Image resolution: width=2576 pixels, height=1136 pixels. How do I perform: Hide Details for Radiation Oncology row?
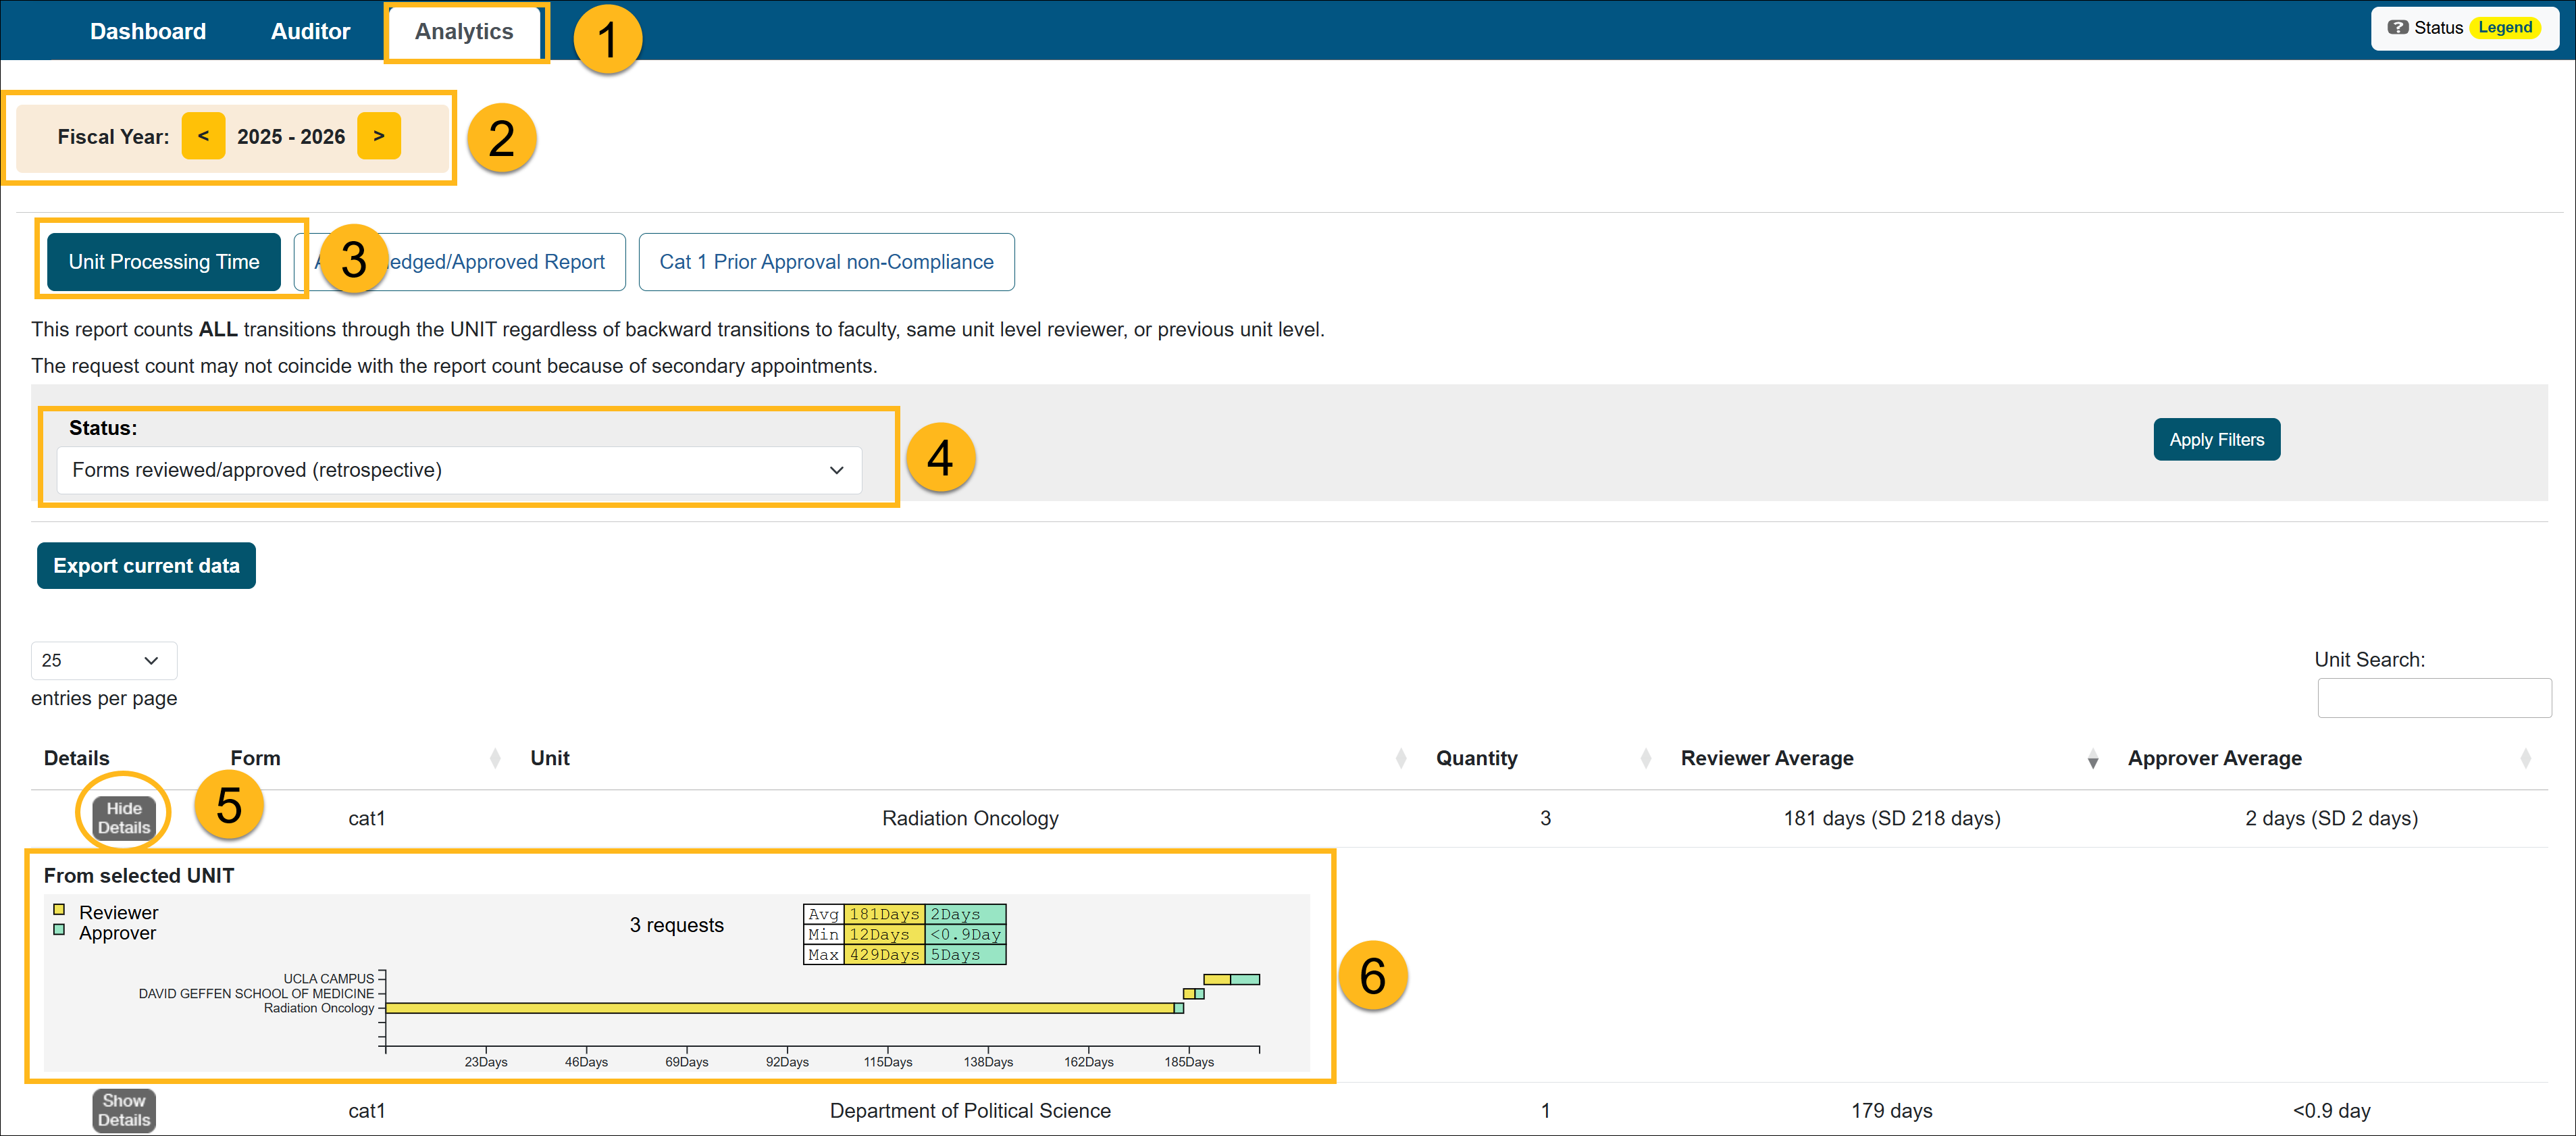coord(124,818)
